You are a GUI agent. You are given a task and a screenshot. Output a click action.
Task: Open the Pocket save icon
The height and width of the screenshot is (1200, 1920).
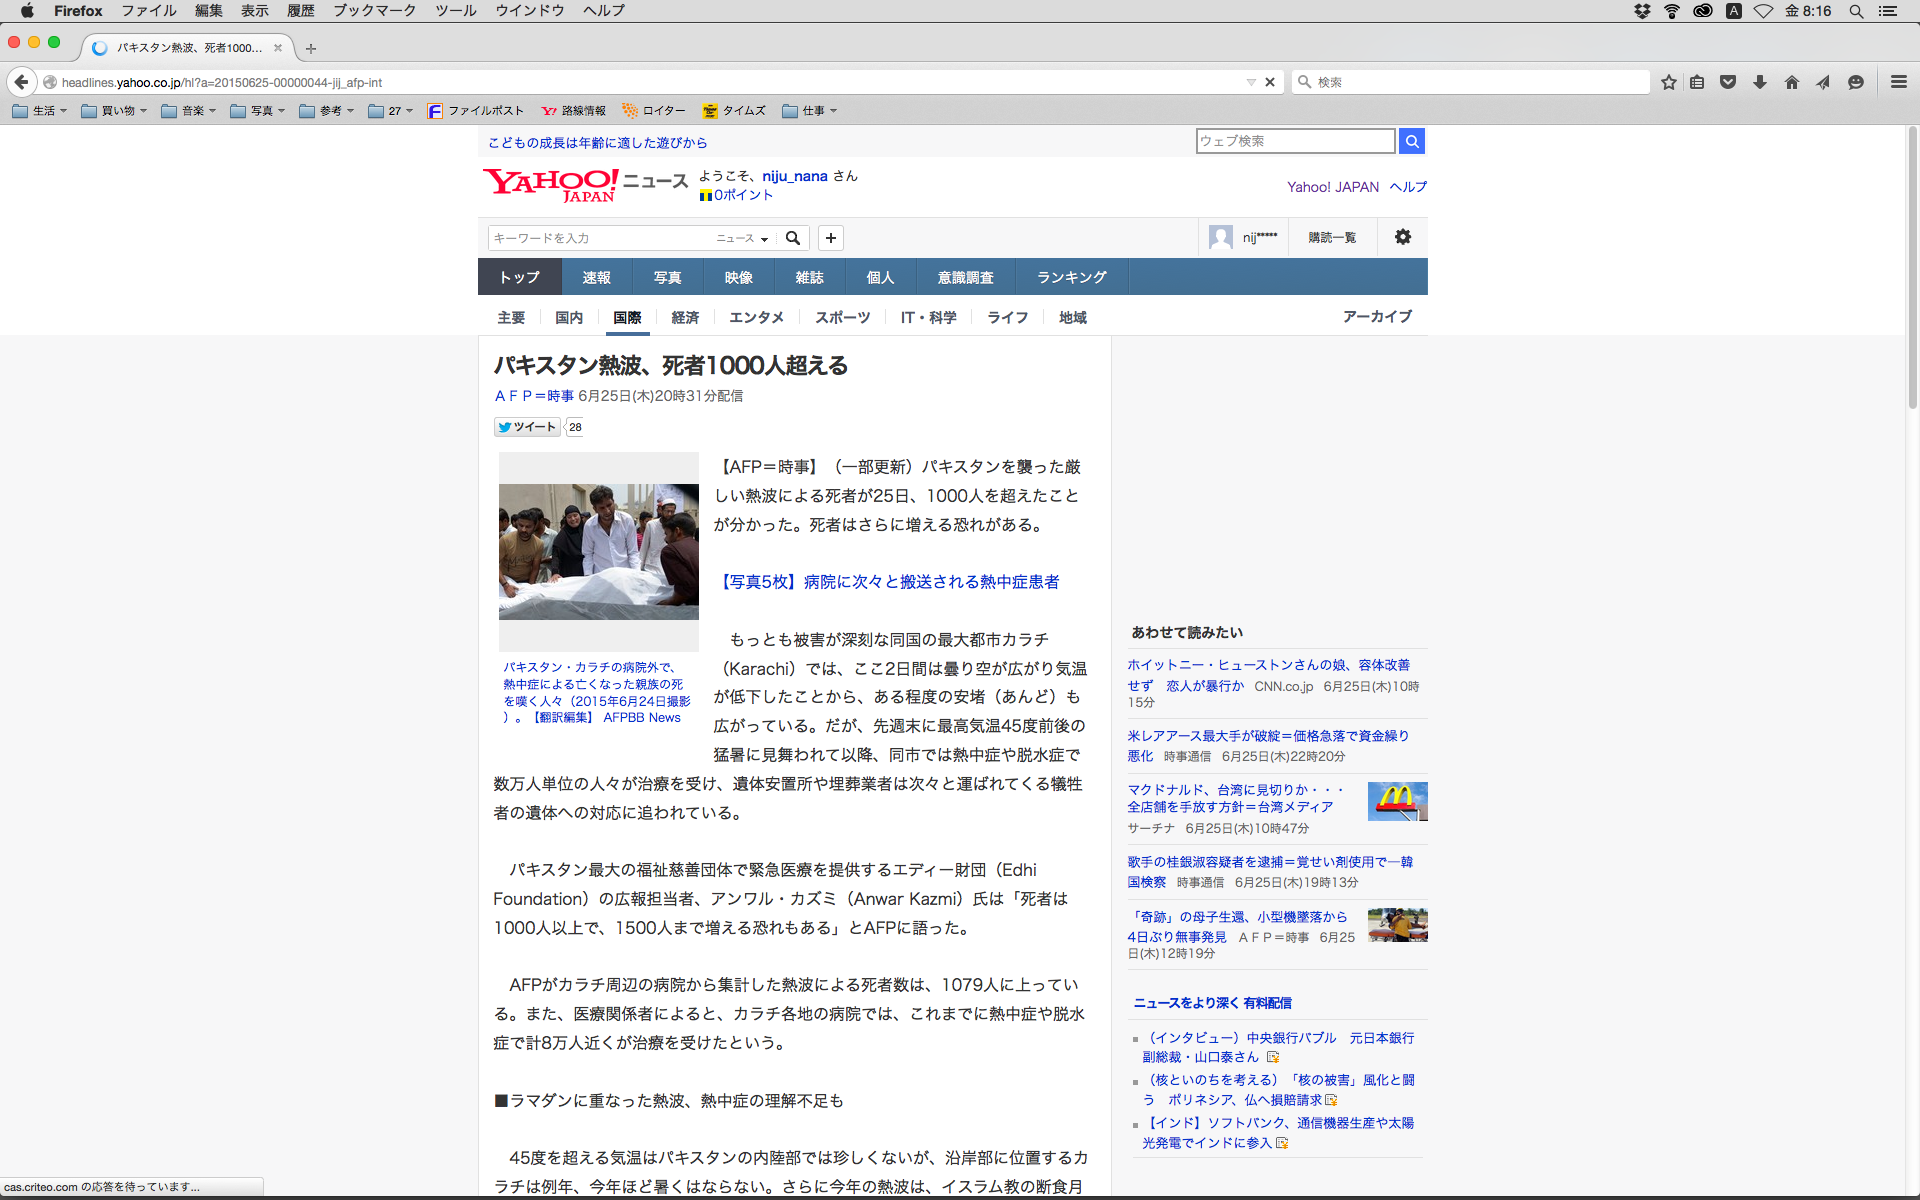1728,82
